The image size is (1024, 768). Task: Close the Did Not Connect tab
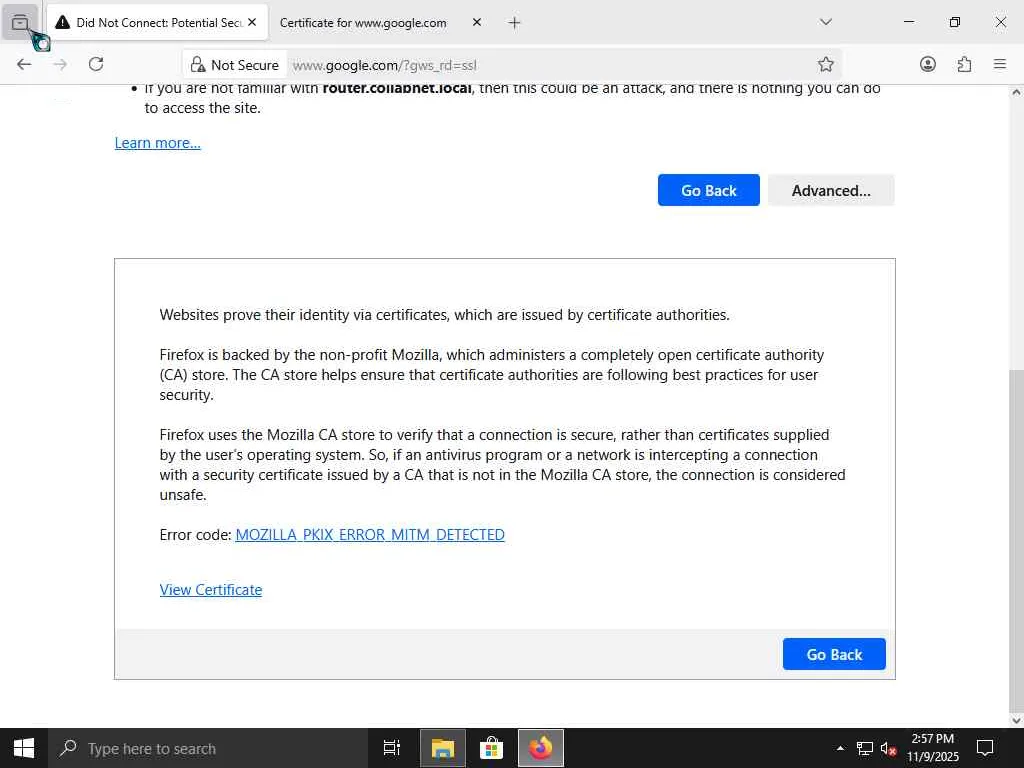pyautogui.click(x=252, y=22)
